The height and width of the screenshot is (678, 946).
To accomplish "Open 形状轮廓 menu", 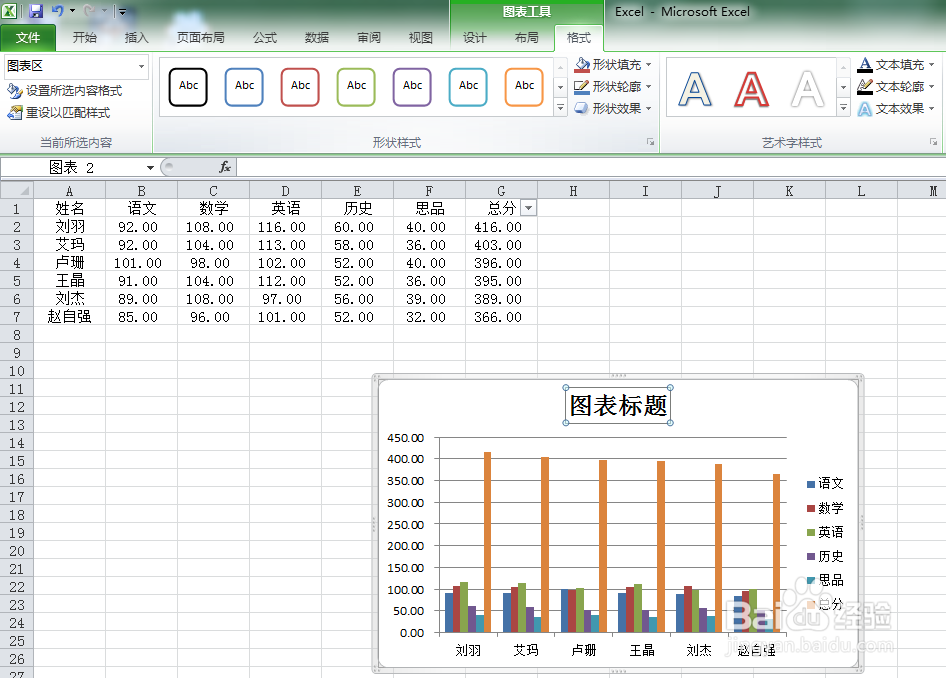I will 613,87.
